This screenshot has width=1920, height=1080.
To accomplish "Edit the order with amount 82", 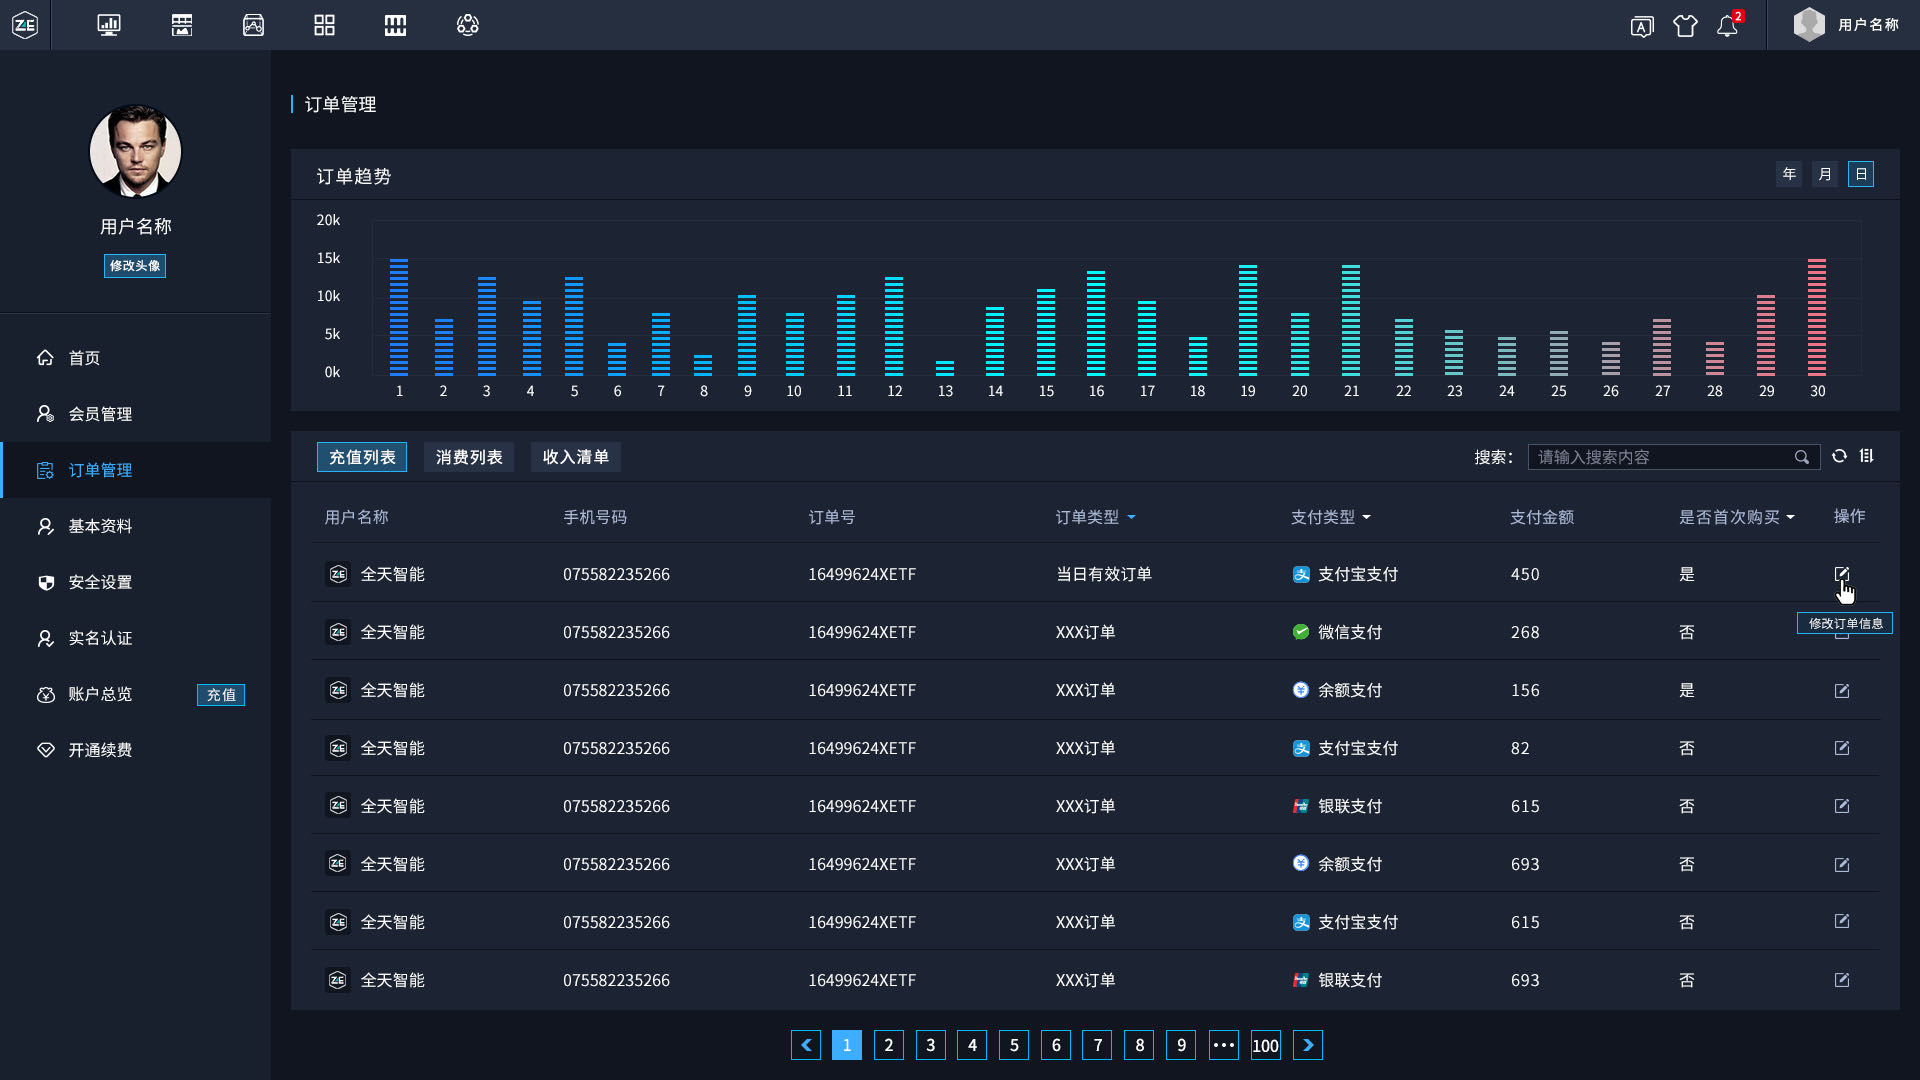I will [1842, 748].
